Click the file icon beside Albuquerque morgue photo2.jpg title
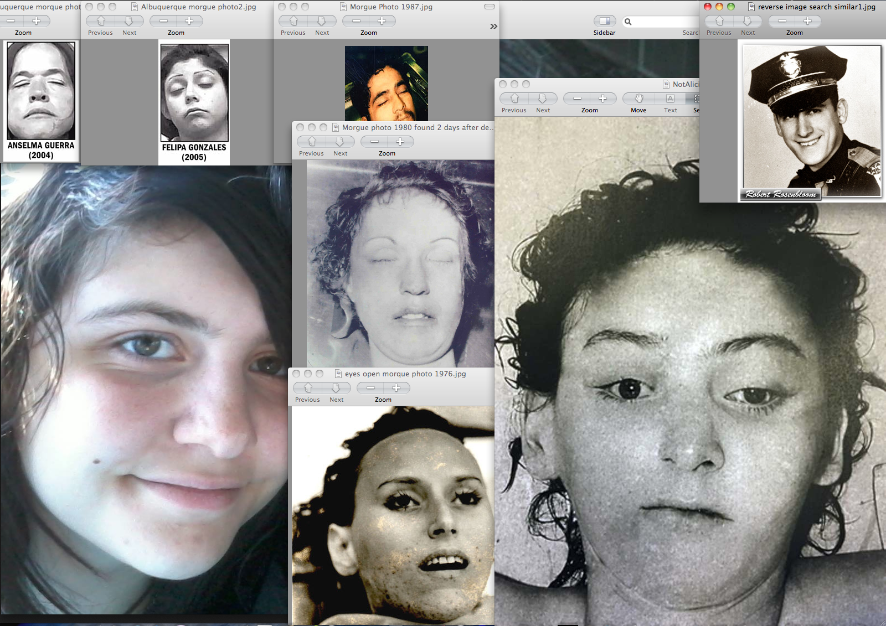 (134, 7)
